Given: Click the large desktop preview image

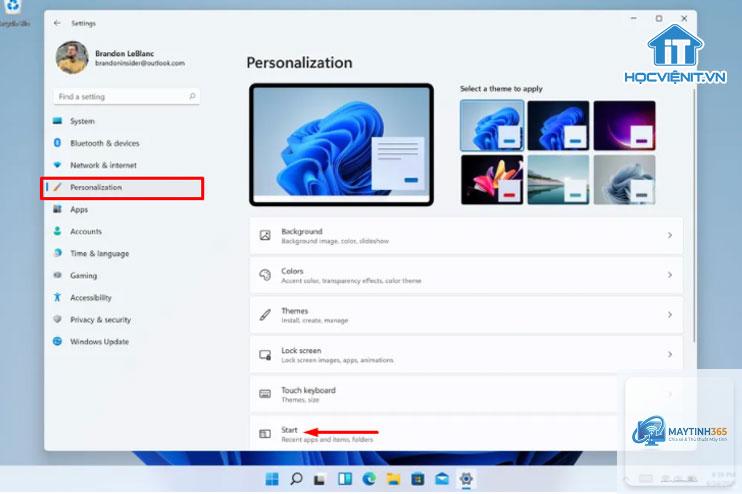Looking at the screenshot, I should pyautogui.click(x=341, y=145).
